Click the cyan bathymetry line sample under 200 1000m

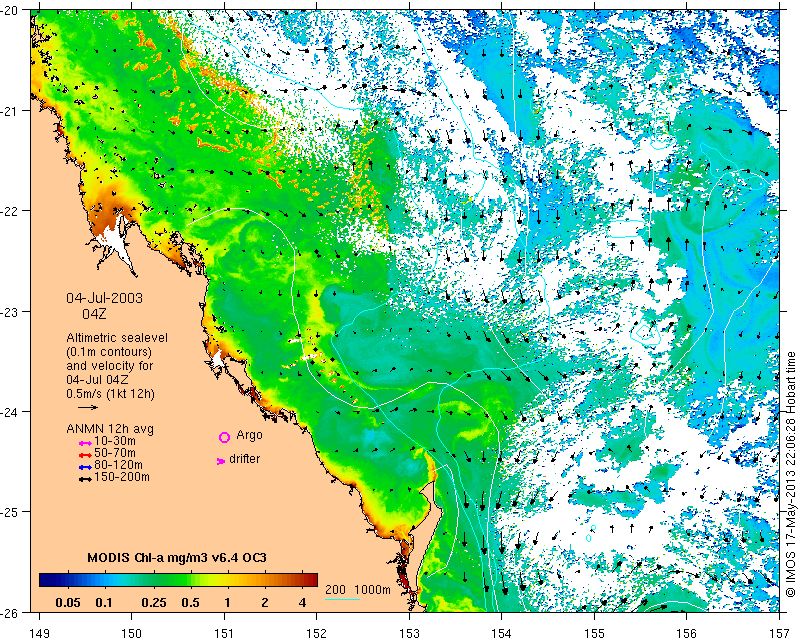[x=342, y=599]
